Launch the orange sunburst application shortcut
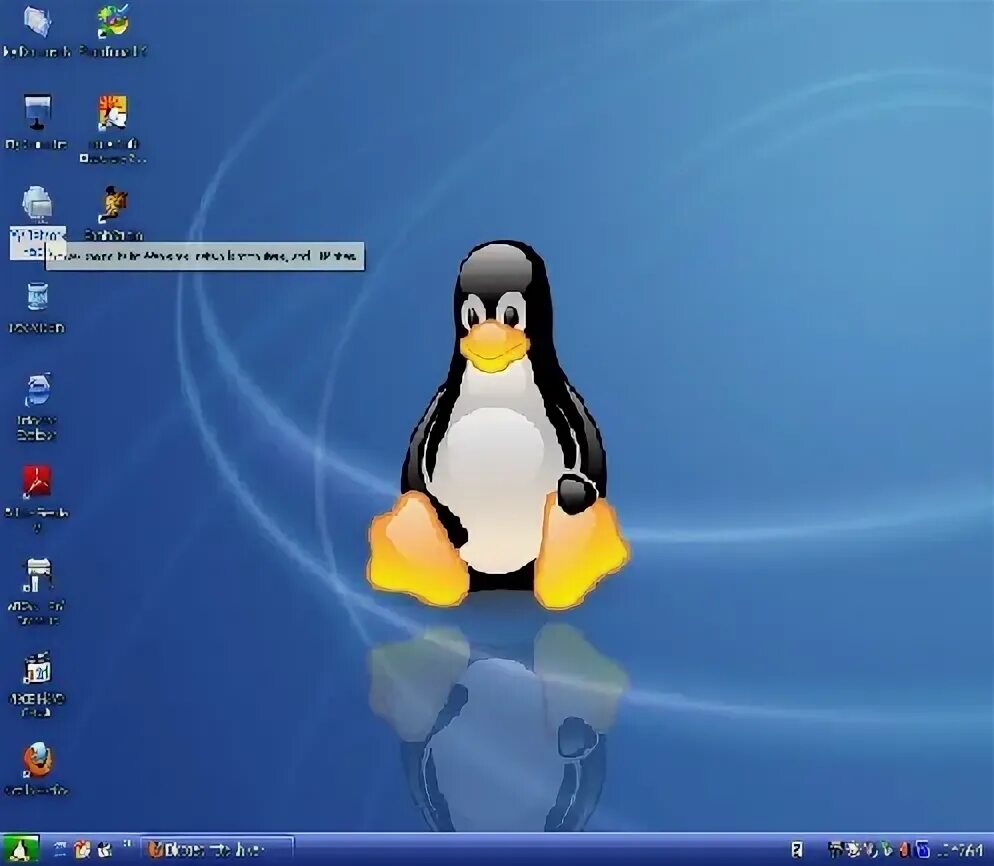The image size is (994, 866). (x=112, y=113)
